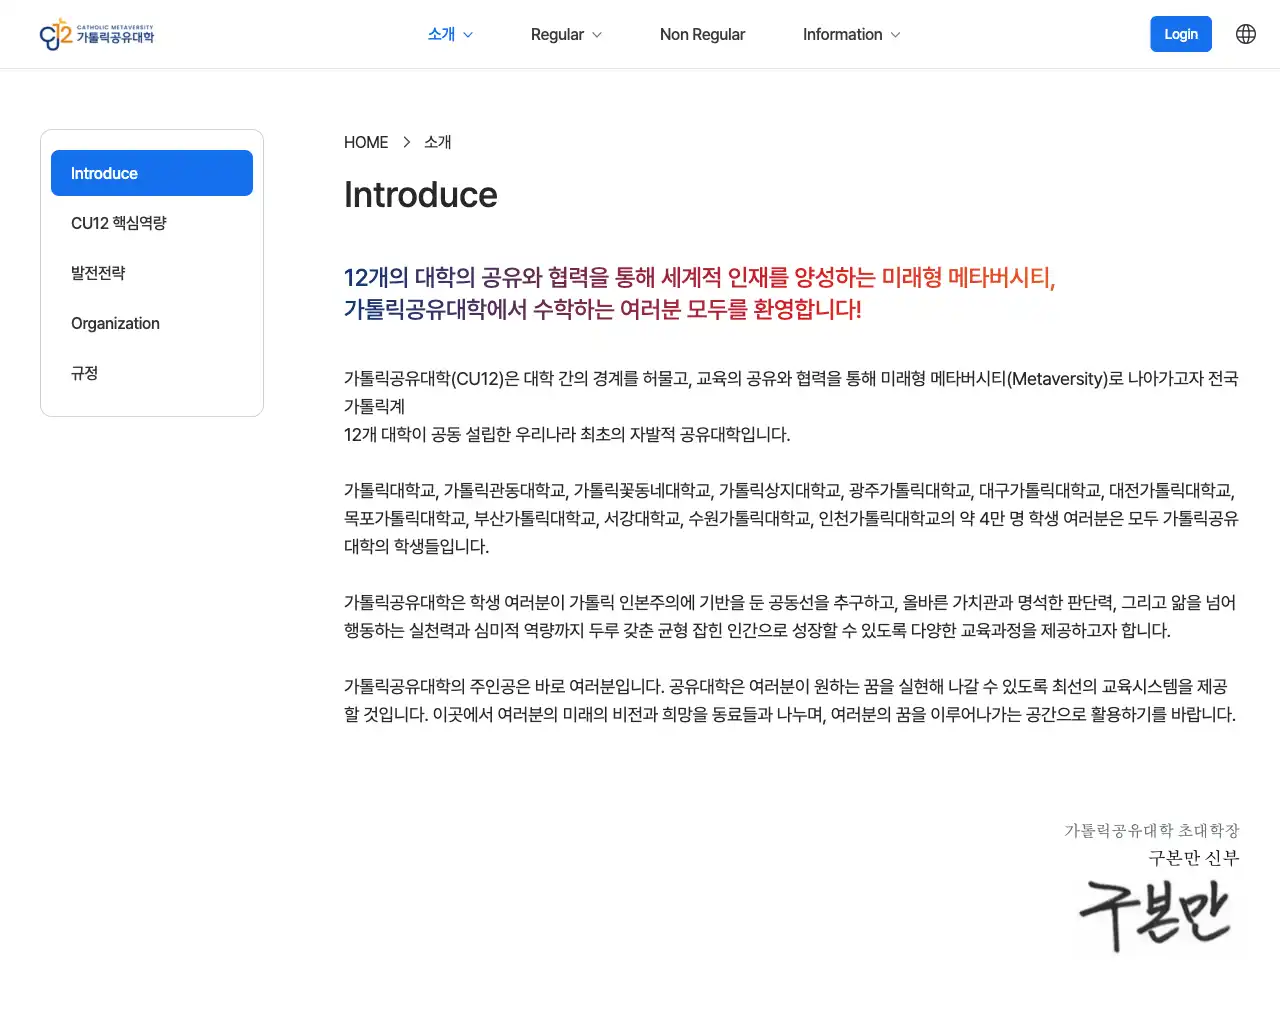Image resolution: width=1280 pixels, height=1024 pixels.
Task: Click the name 구본만 신부
Action: (x=1194, y=857)
